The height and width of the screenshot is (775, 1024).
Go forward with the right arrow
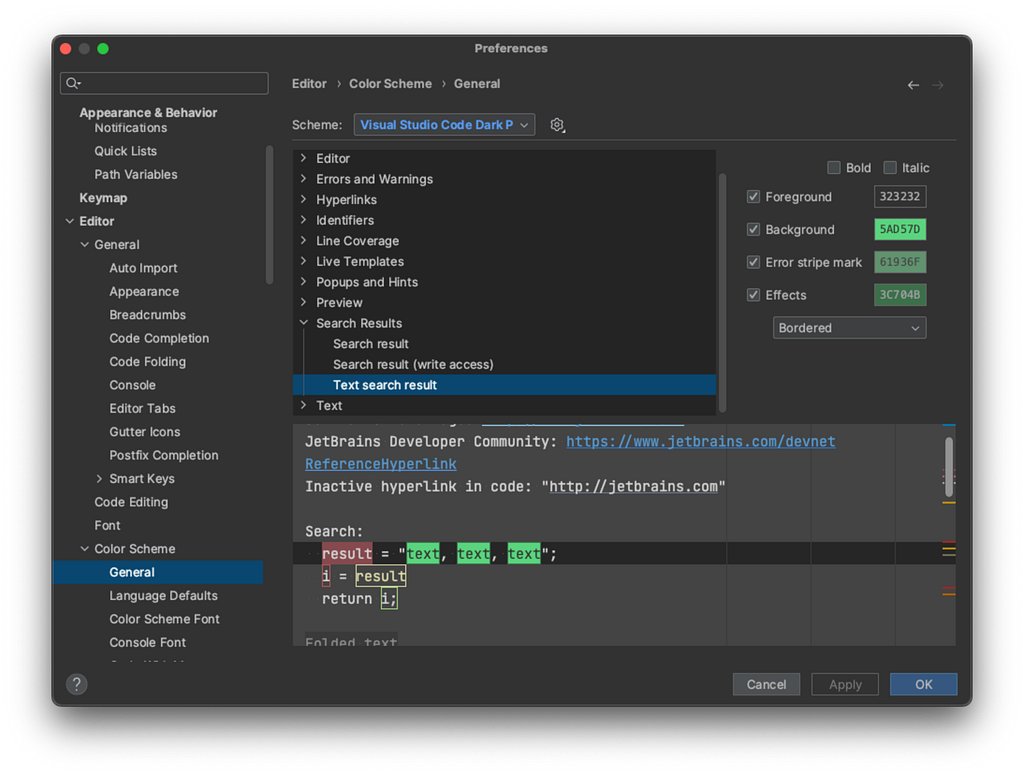pos(938,85)
